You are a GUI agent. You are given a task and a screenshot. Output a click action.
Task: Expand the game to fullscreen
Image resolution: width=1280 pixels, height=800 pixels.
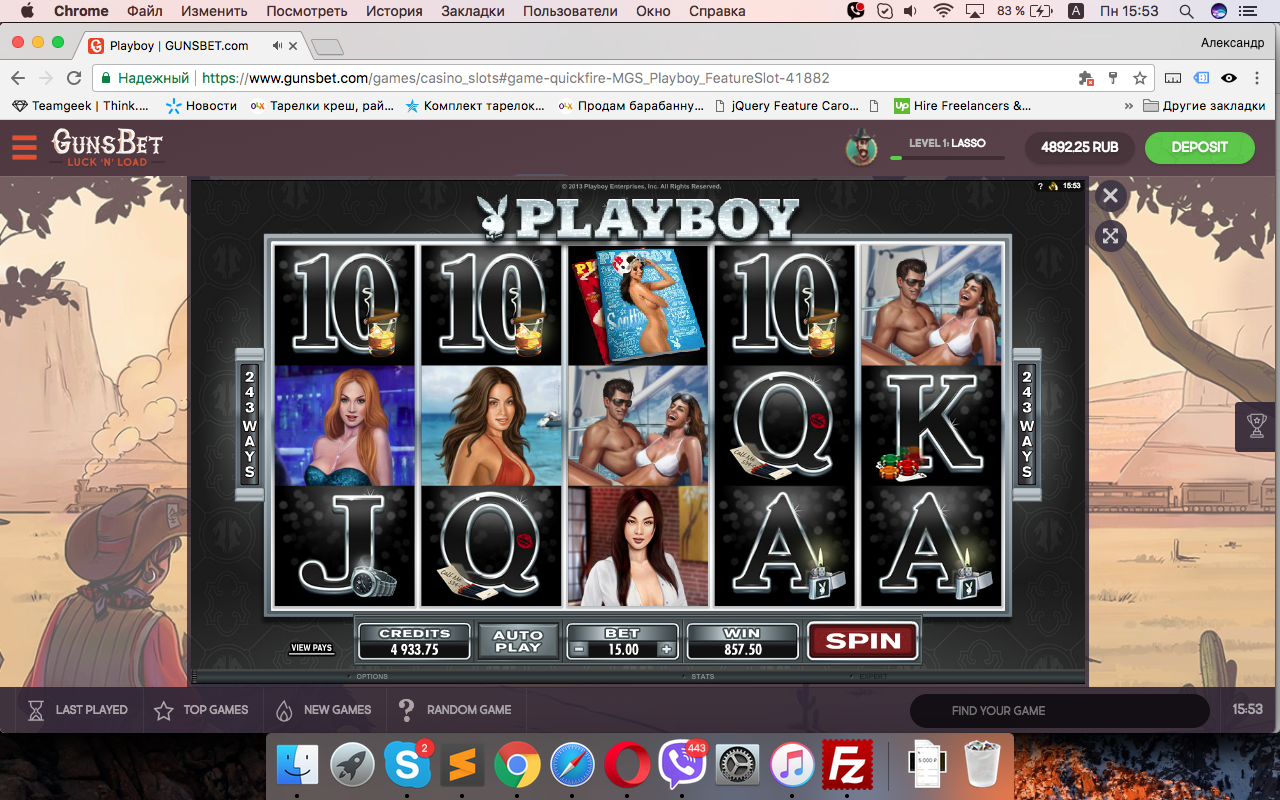click(x=1111, y=236)
